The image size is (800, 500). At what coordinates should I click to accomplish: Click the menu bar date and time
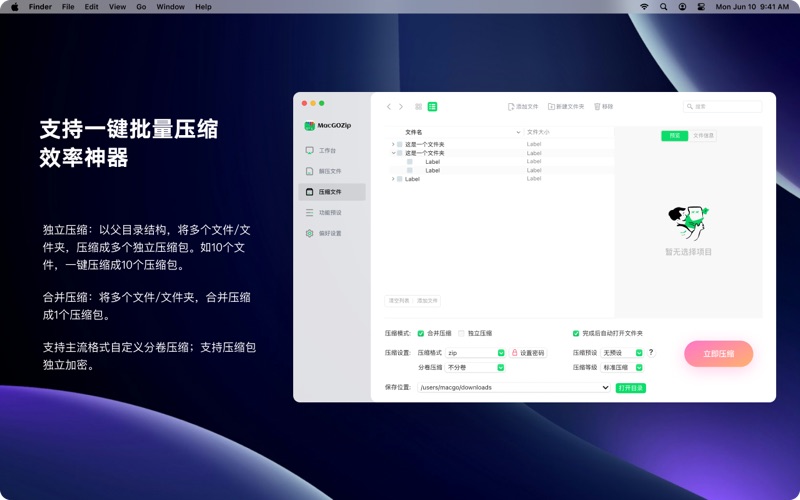tap(752, 7)
